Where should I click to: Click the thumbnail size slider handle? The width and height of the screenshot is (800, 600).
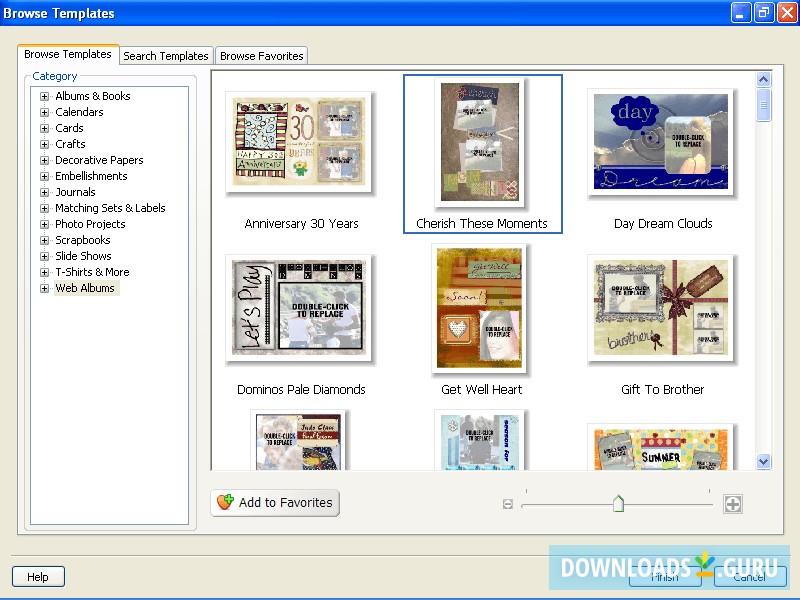(616, 505)
